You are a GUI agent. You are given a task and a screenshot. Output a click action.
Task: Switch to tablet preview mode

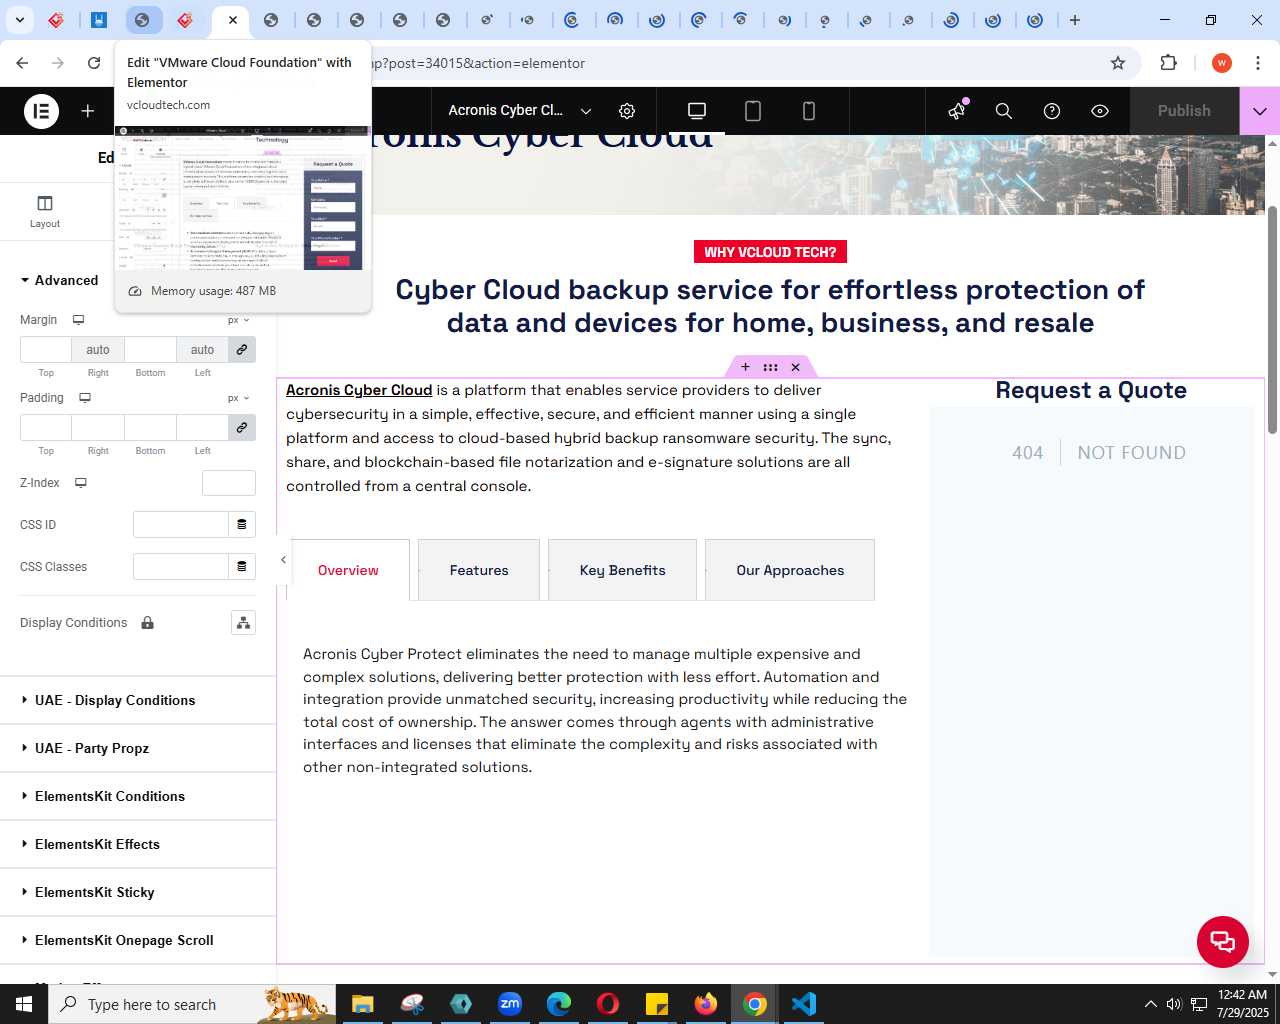pos(753,111)
